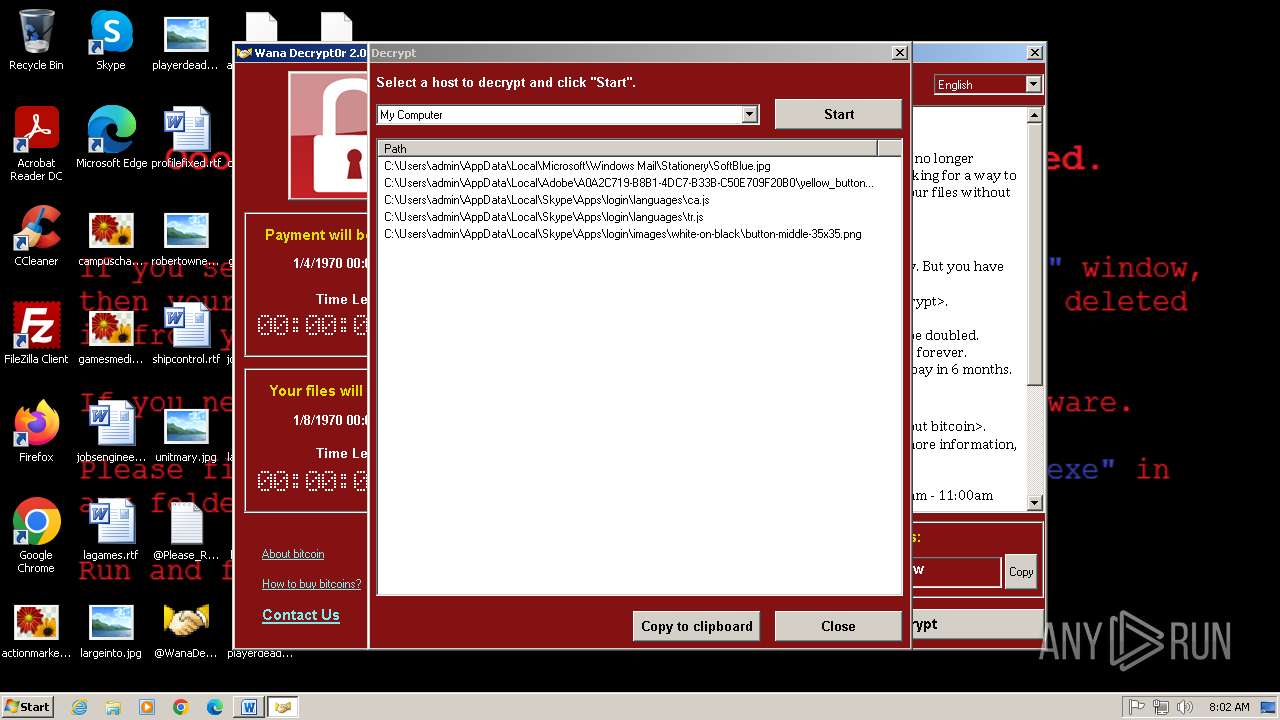Click Start to begin decryption
The height and width of the screenshot is (720, 1280).
[838, 114]
